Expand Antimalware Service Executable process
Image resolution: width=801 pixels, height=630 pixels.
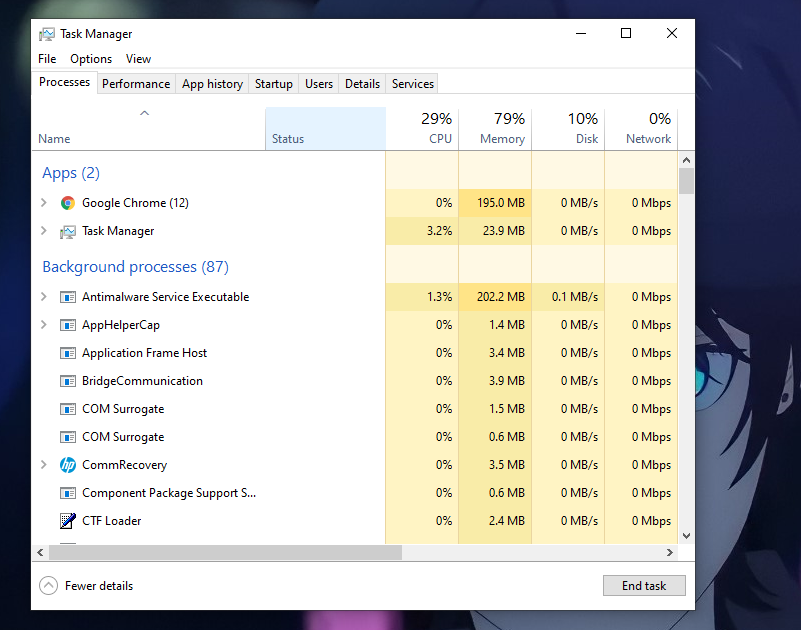44,297
